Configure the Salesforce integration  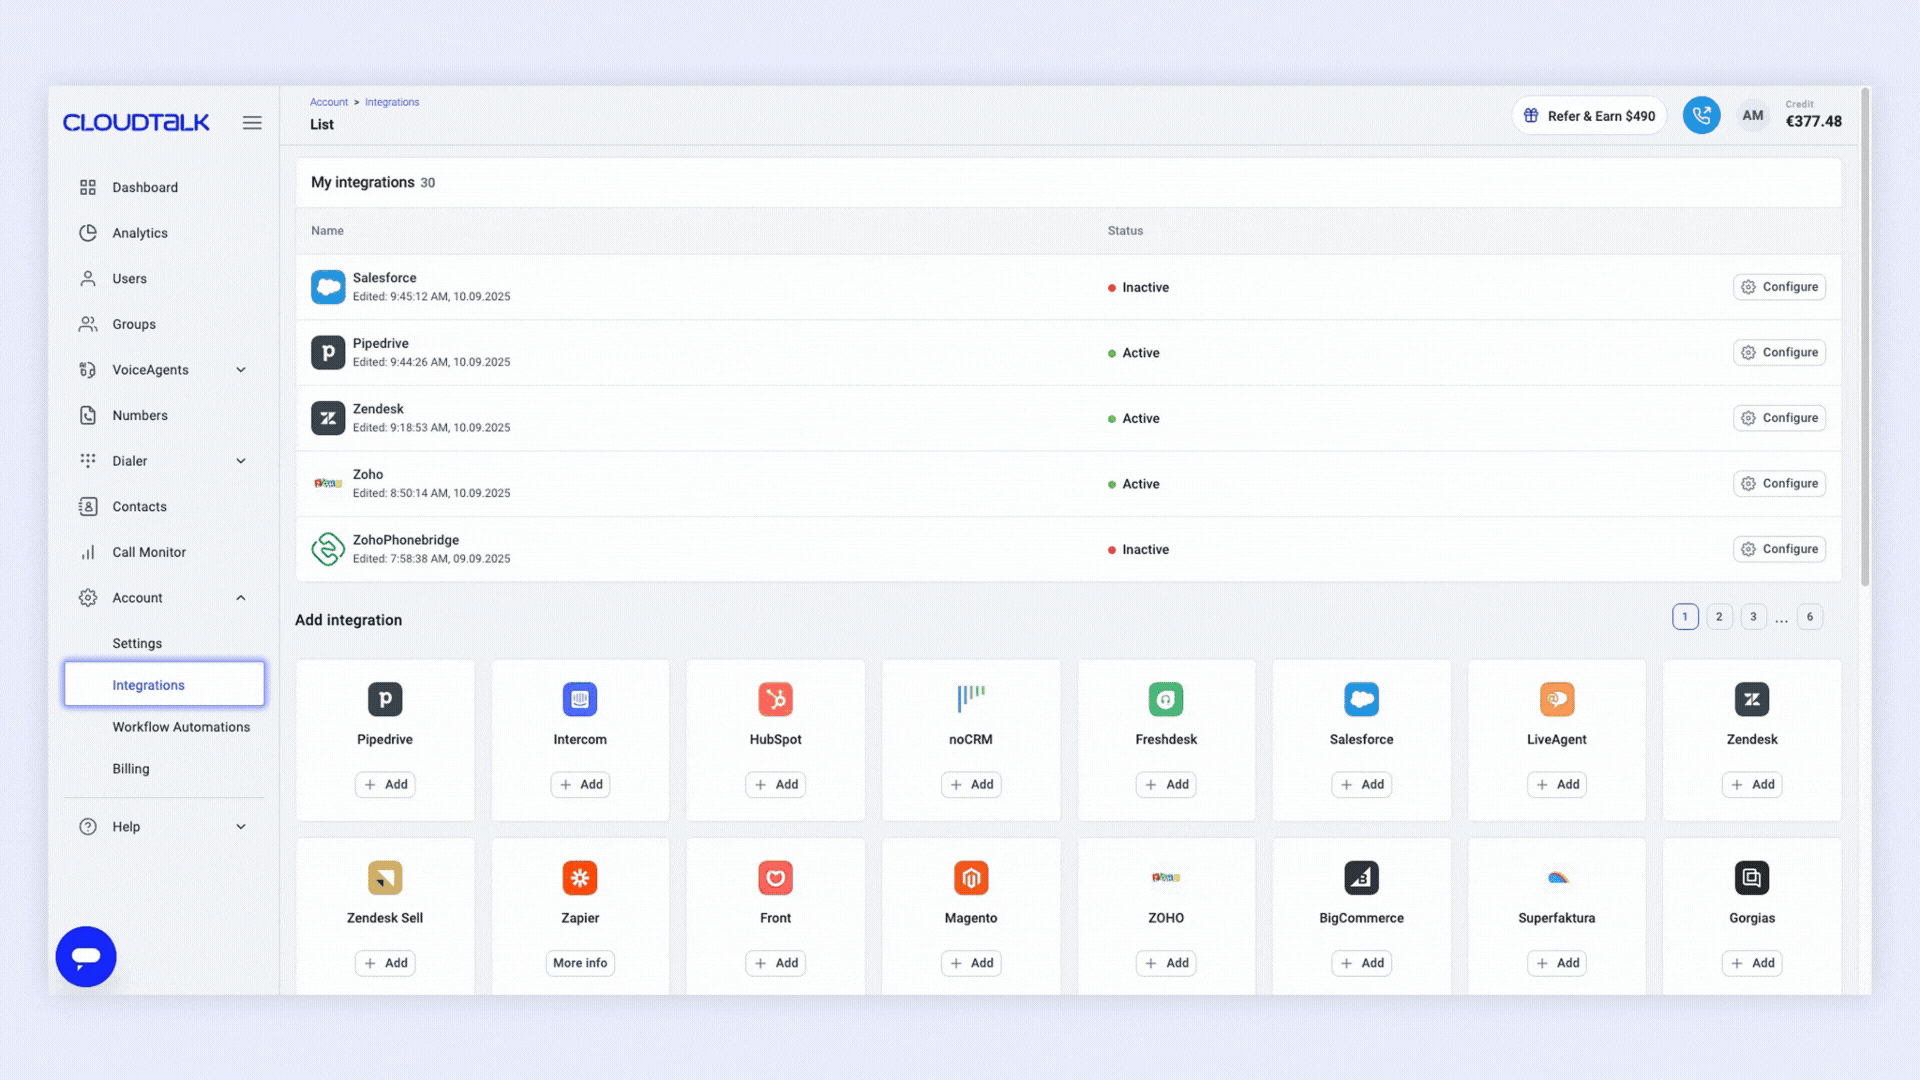click(1779, 287)
